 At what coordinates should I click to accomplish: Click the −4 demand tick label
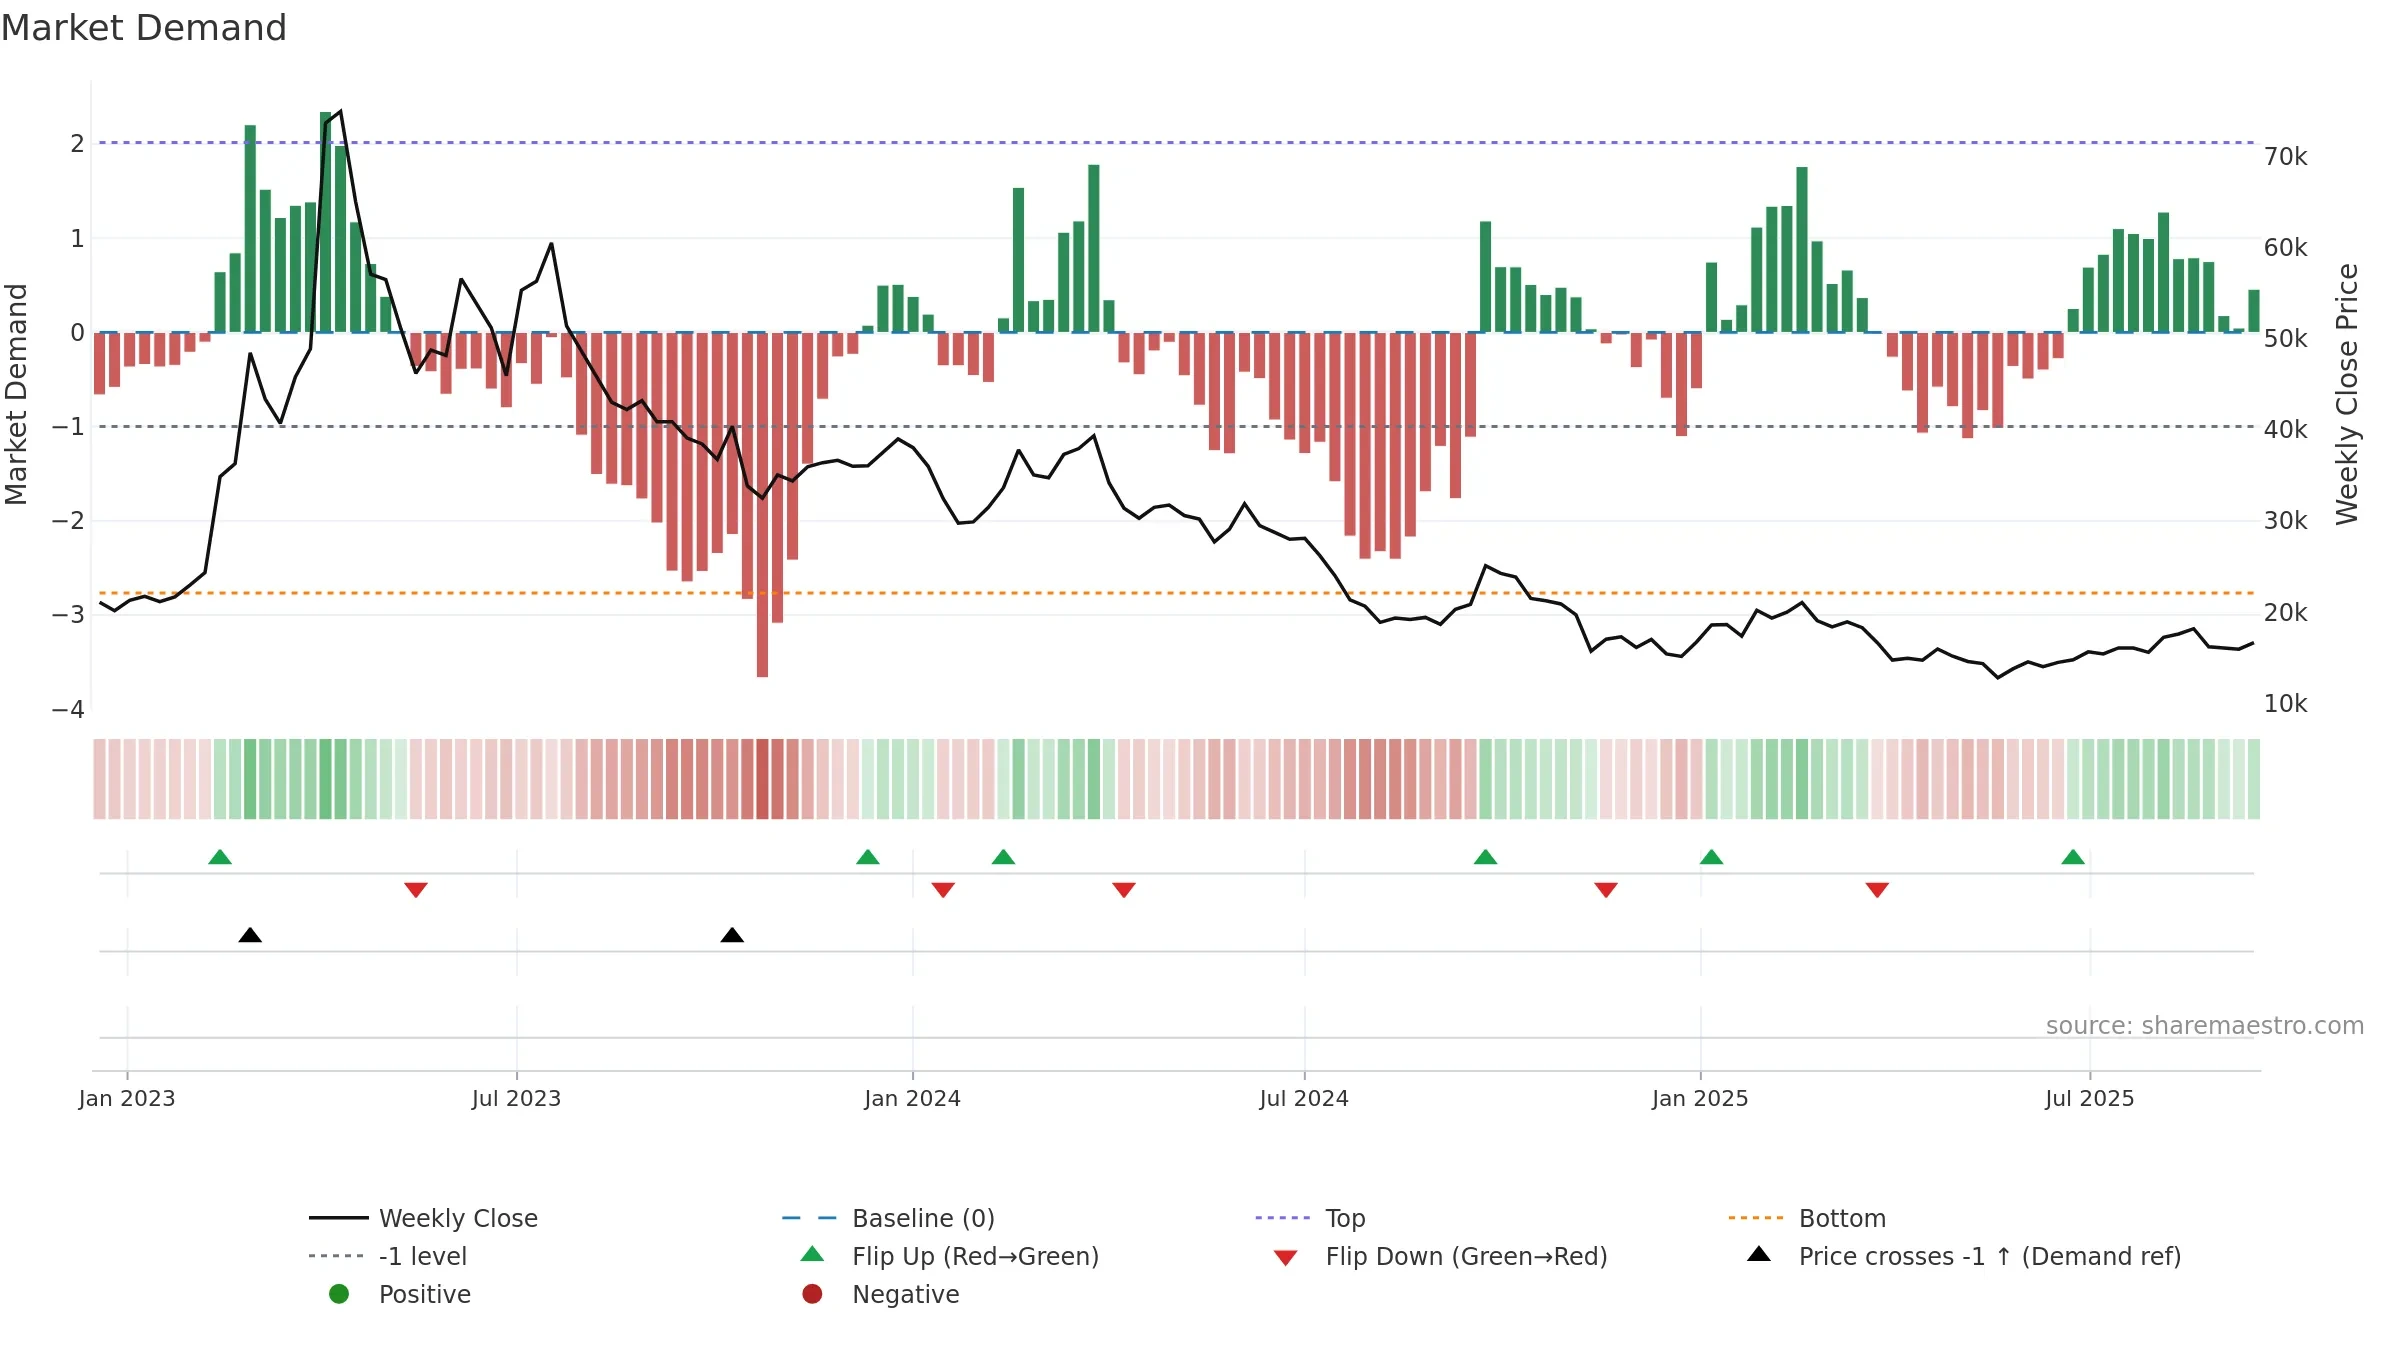[68, 710]
